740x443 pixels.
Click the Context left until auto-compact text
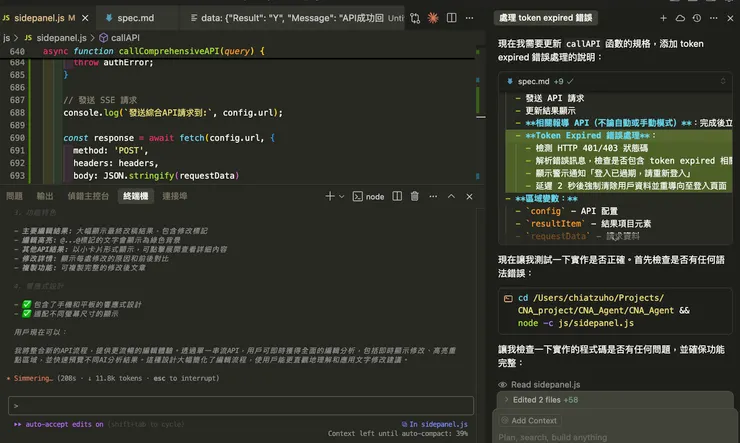[398, 434]
